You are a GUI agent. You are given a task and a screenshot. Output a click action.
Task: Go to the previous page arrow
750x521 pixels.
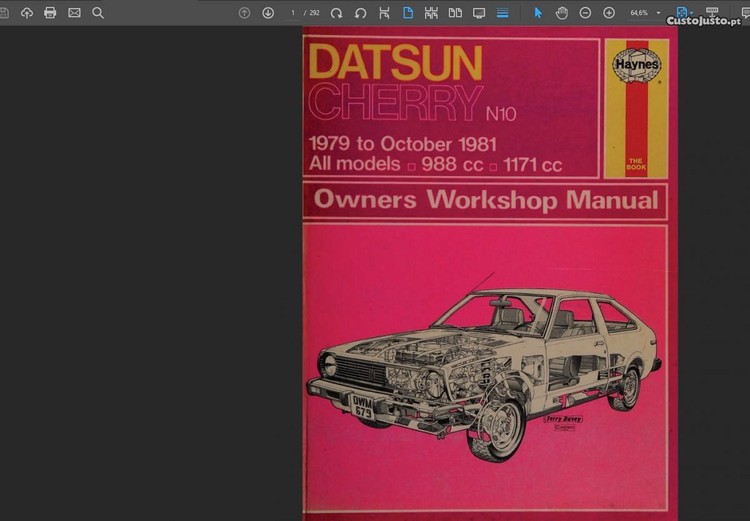click(245, 13)
